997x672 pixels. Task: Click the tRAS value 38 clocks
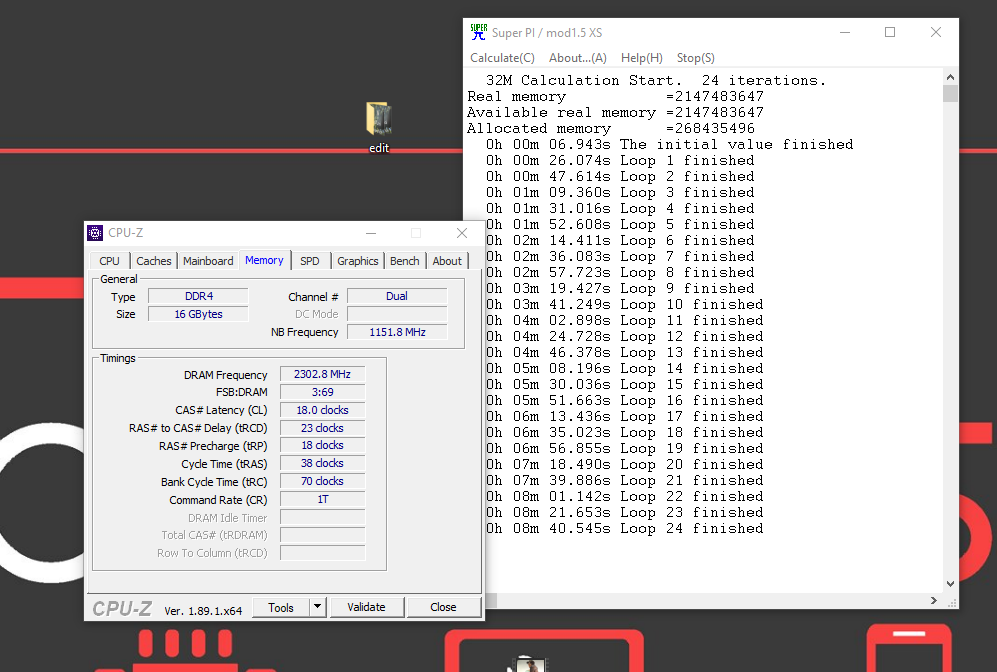pos(322,463)
